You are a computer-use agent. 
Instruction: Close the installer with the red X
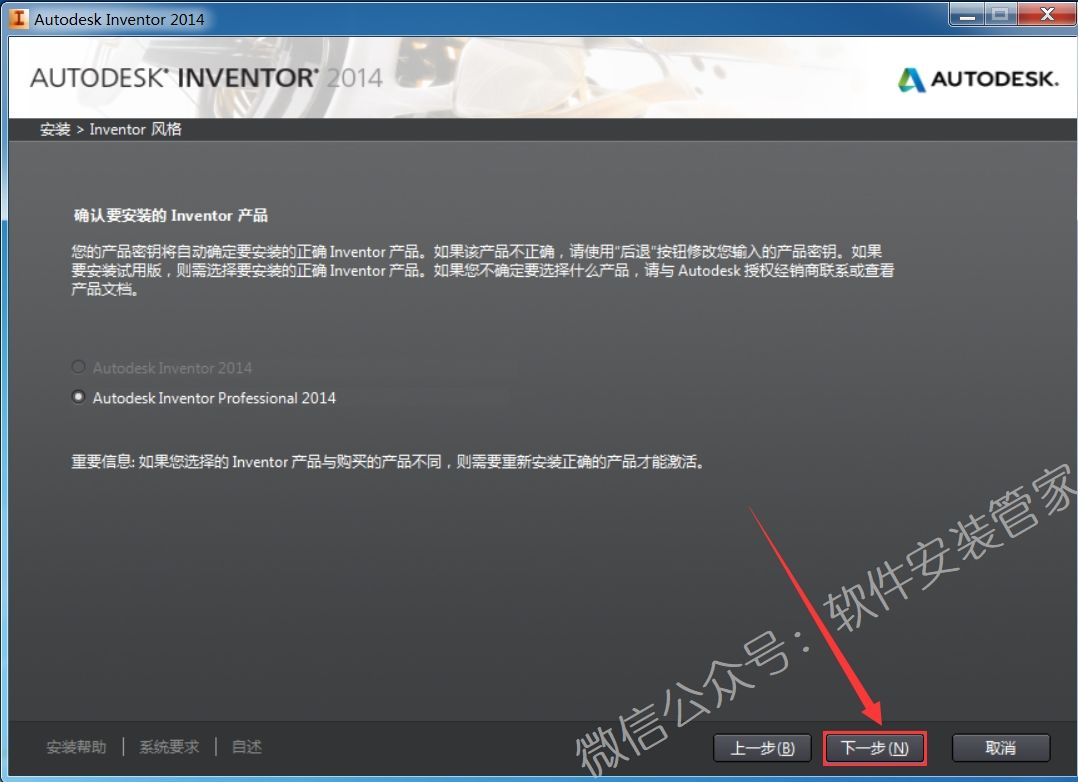[x=1046, y=15]
